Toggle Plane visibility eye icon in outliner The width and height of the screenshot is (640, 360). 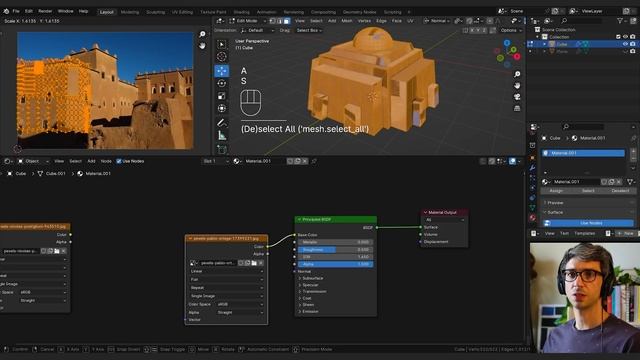coord(625,51)
